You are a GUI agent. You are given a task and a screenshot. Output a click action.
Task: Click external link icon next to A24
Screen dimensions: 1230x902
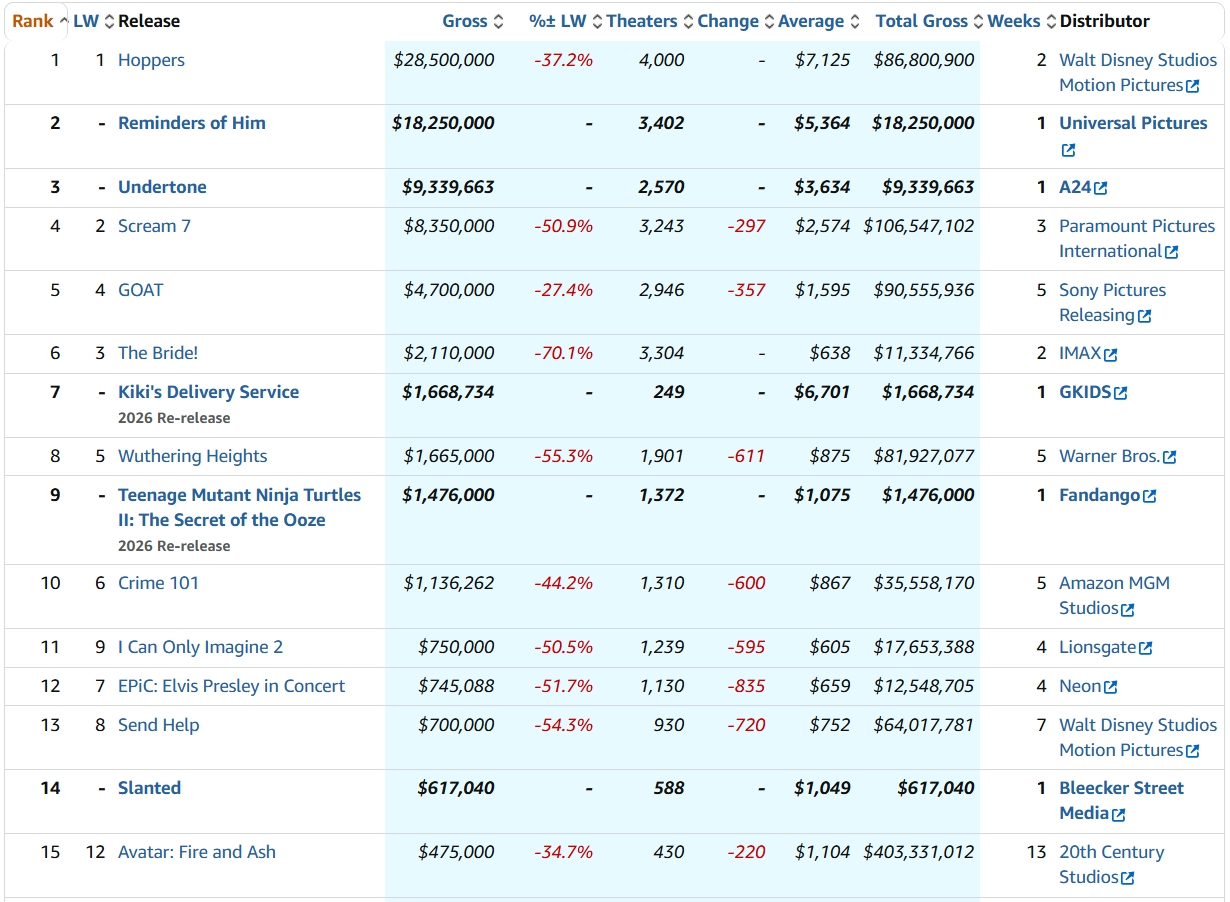[x=1101, y=188]
